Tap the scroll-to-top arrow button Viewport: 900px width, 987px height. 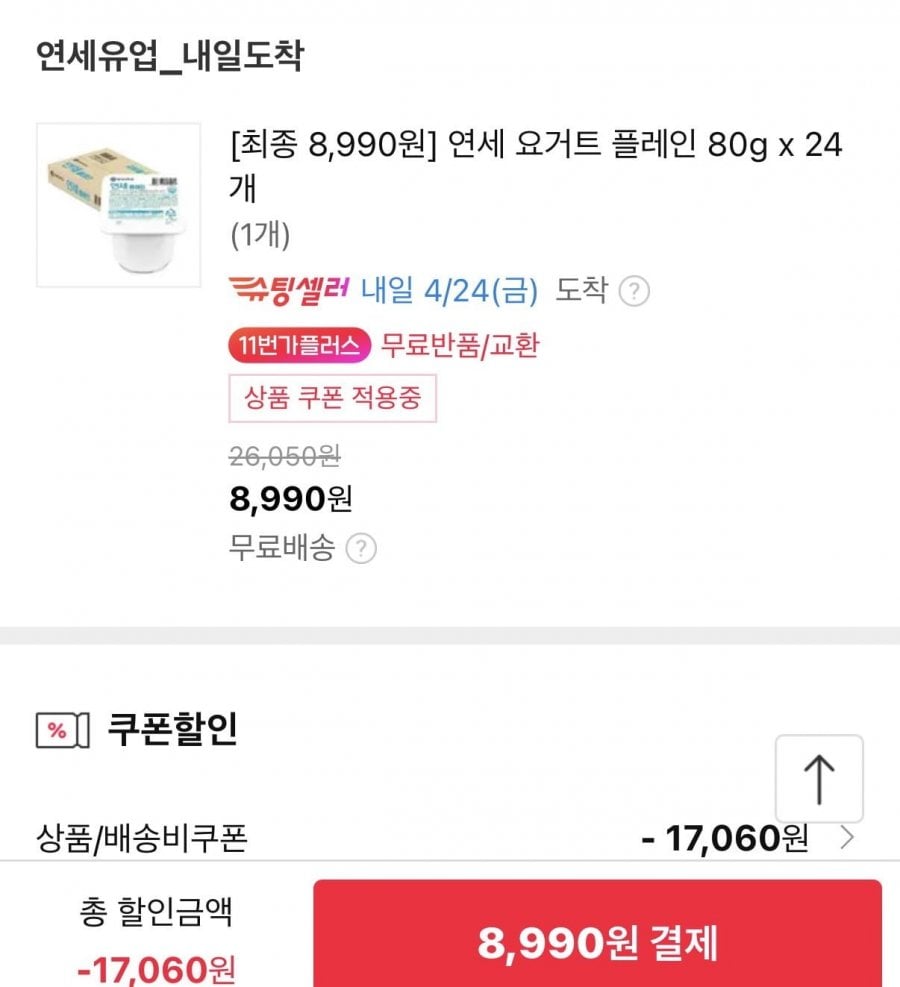click(x=819, y=779)
